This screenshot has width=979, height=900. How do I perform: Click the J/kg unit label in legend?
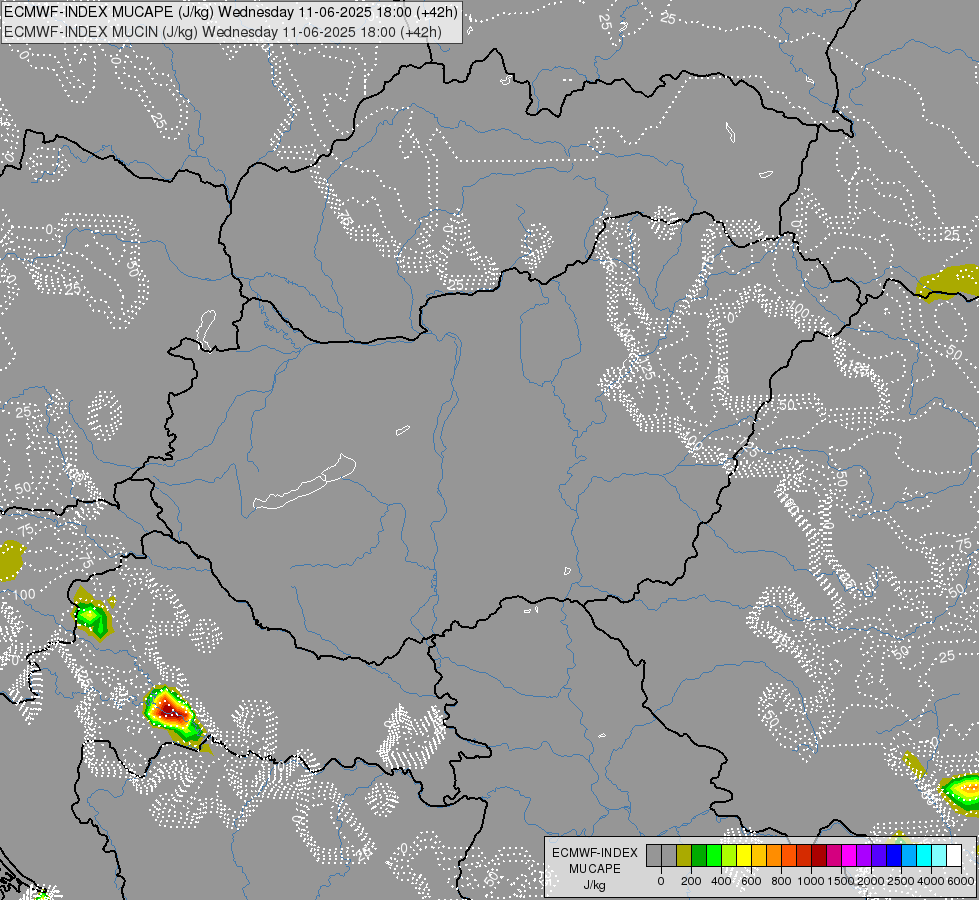point(595,886)
